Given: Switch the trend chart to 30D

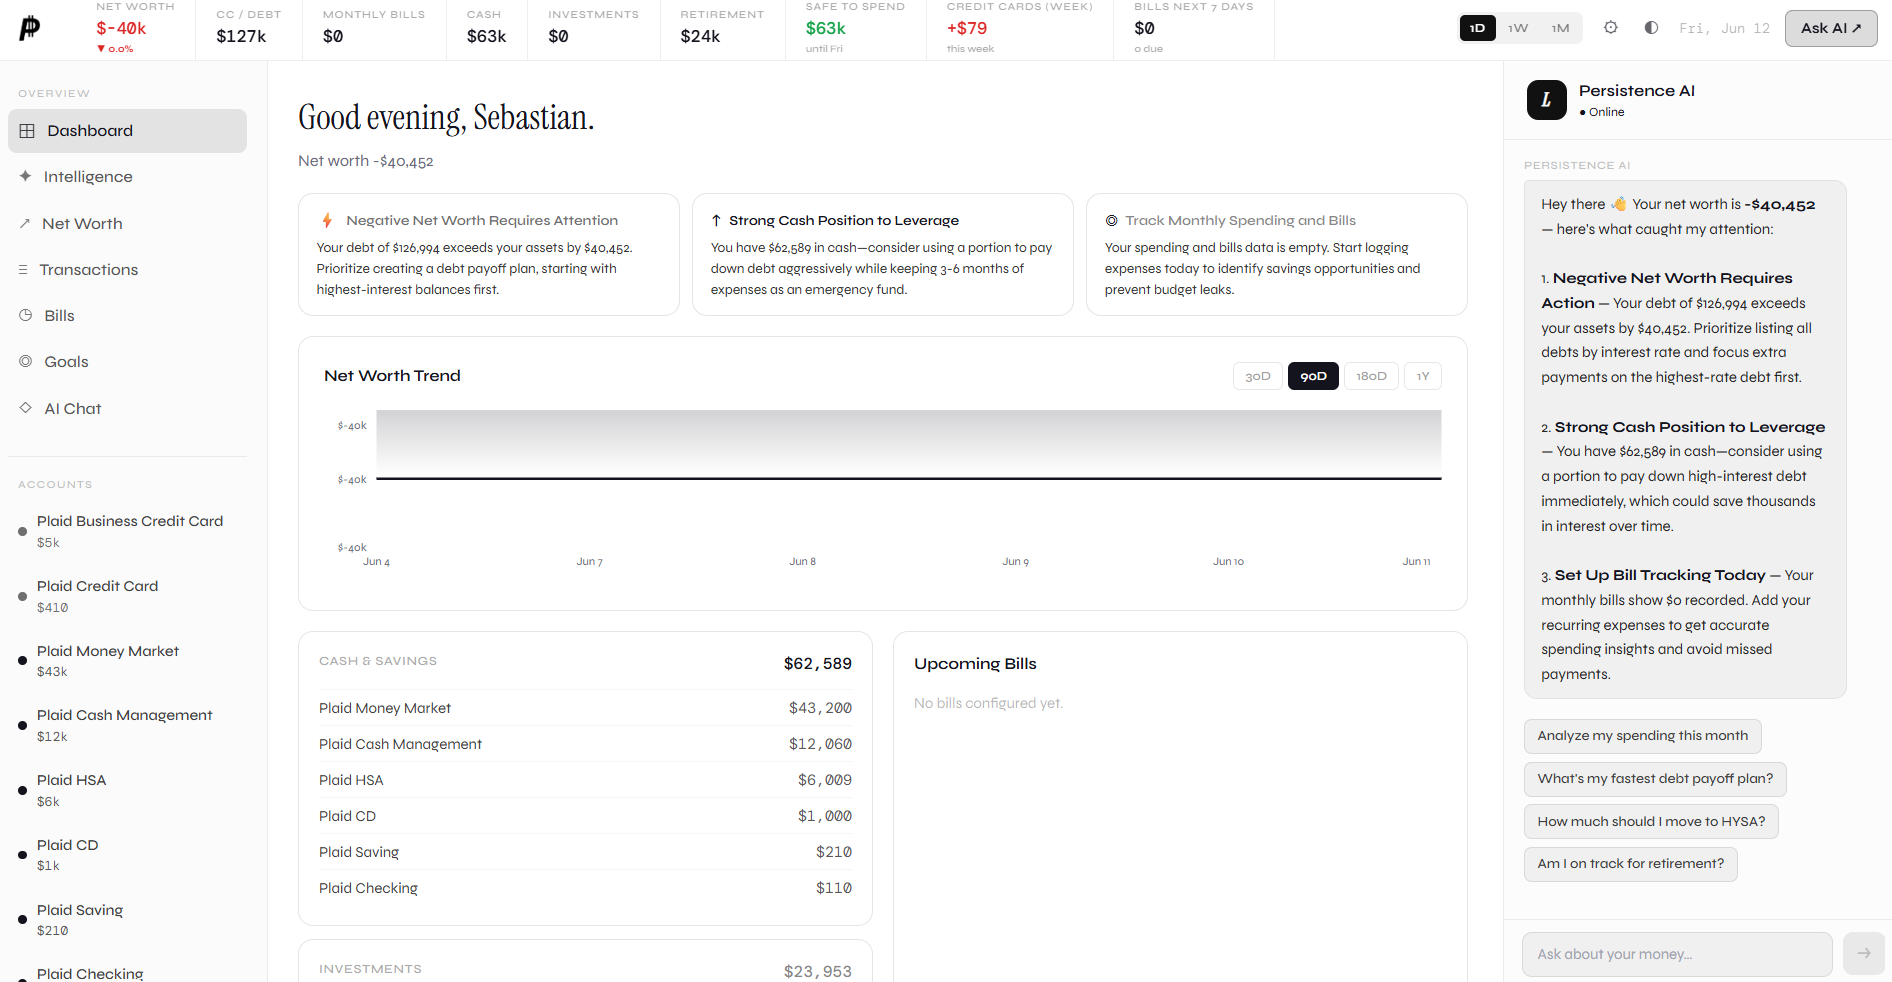Looking at the screenshot, I should 1257,376.
